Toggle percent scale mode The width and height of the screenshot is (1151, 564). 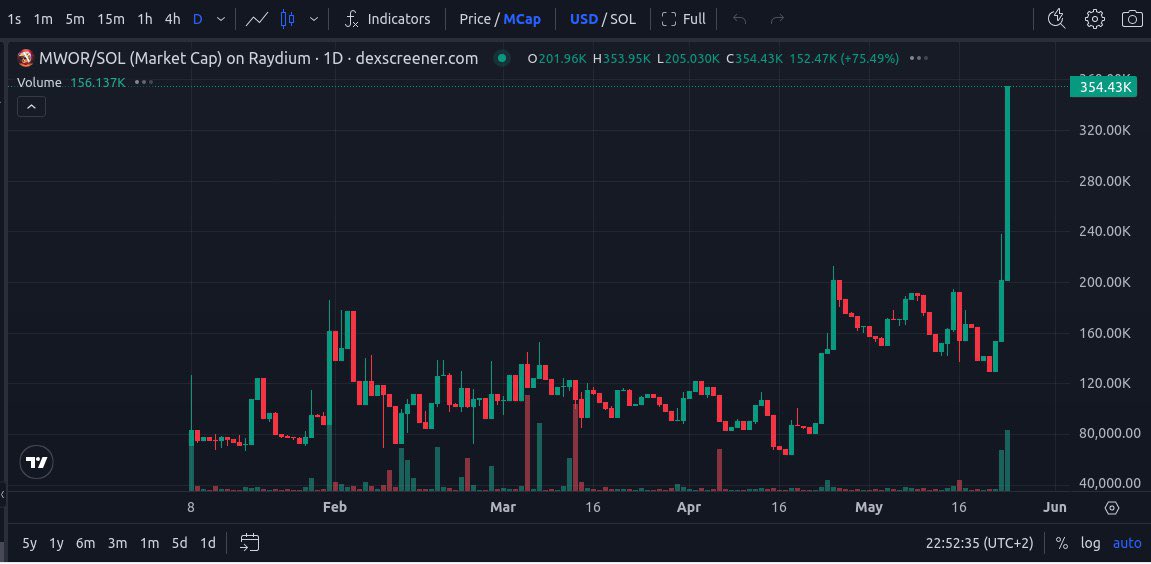click(1061, 543)
